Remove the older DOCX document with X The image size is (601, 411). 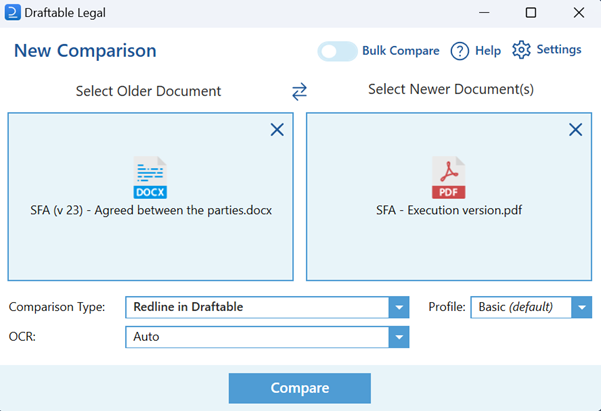(277, 130)
